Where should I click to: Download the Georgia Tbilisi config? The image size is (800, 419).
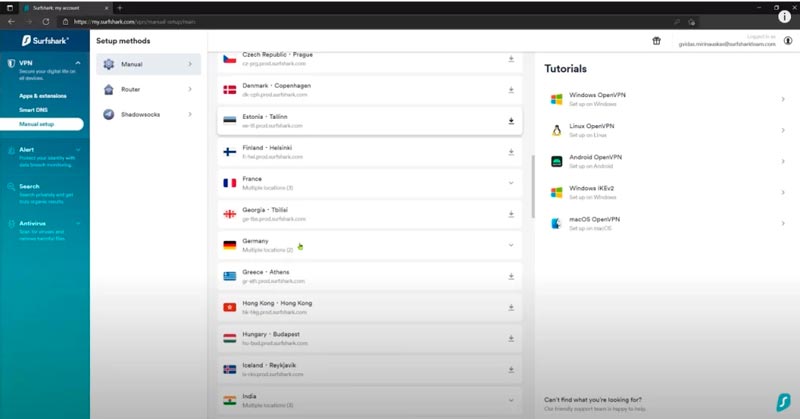(x=511, y=214)
